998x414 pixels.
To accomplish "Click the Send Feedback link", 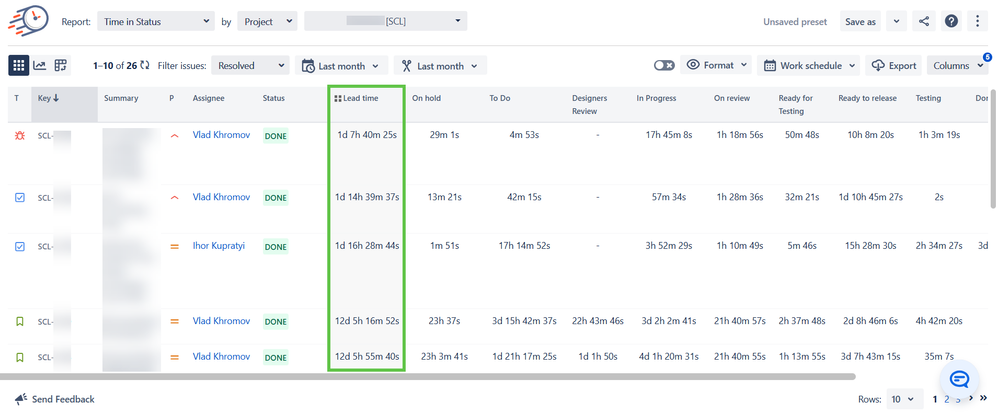I will point(55,399).
